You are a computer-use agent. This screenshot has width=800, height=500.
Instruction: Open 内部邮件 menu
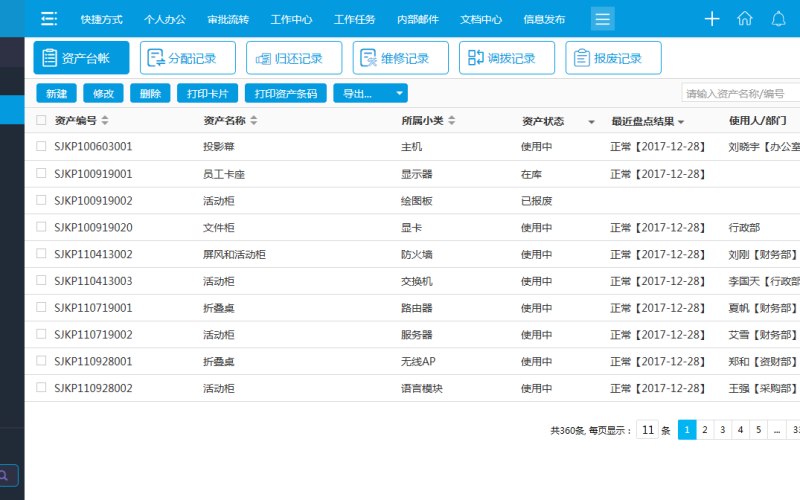tap(418, 19)
